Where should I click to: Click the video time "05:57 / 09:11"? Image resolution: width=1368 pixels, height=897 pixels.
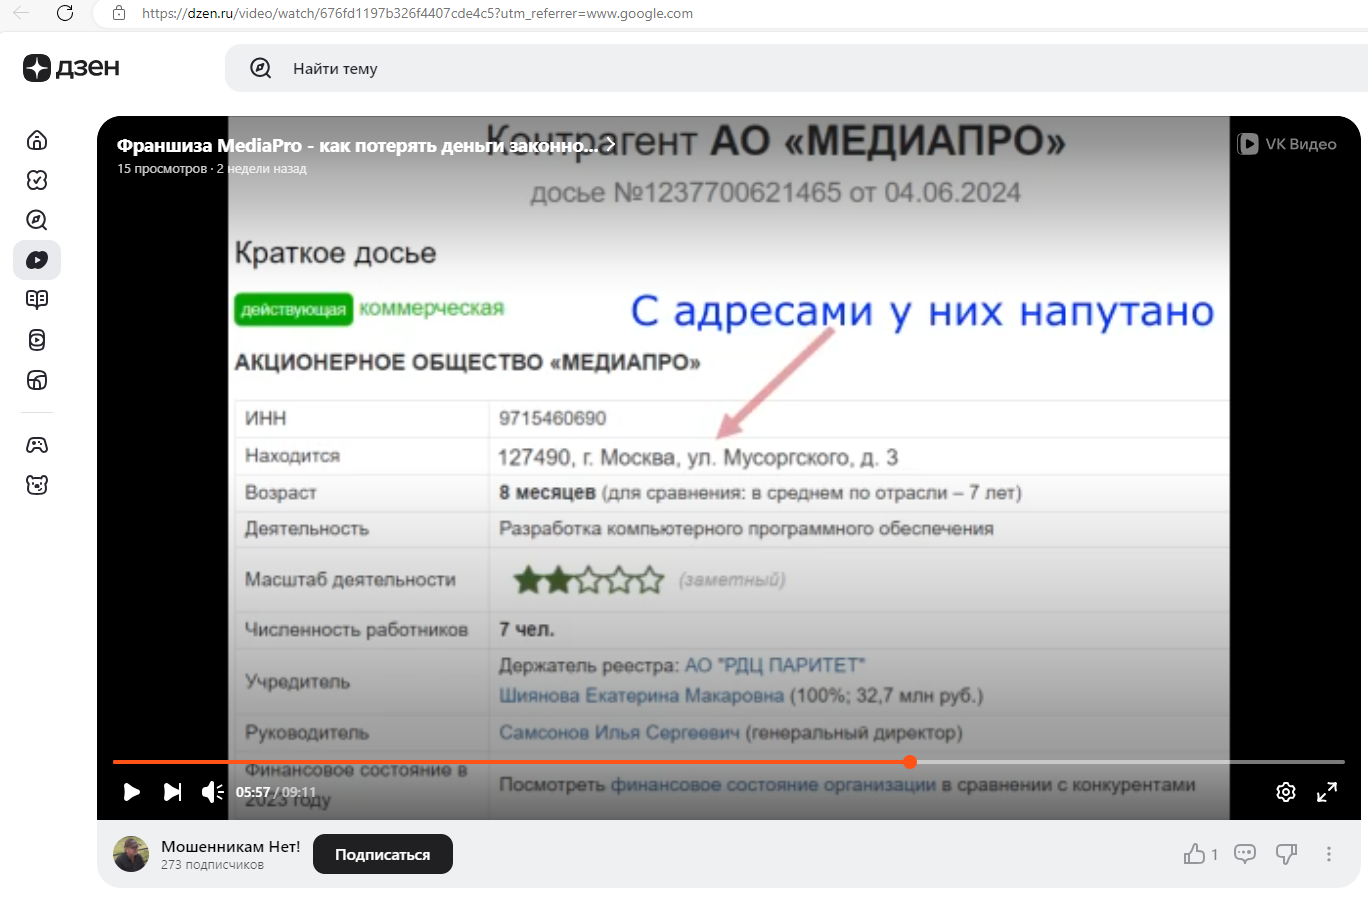coord(276,792)
